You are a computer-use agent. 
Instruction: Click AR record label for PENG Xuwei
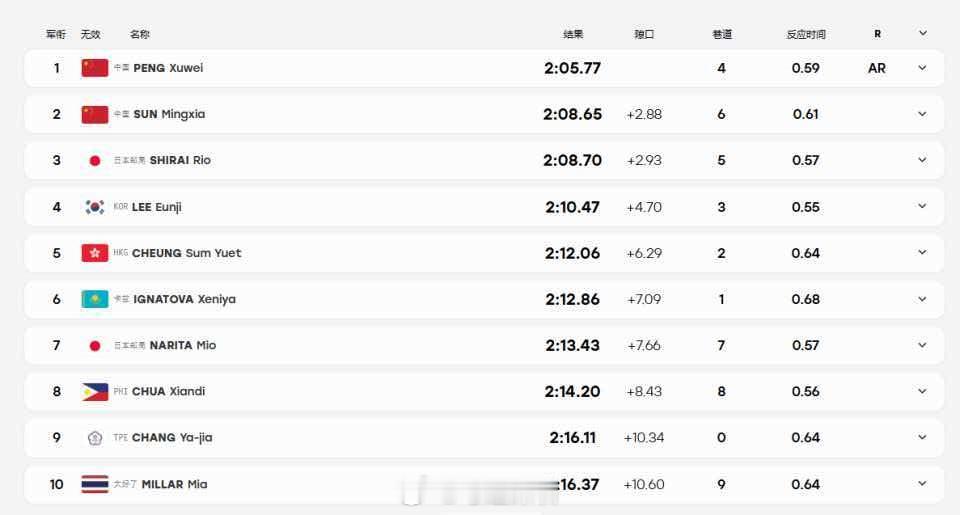(877, 68)
